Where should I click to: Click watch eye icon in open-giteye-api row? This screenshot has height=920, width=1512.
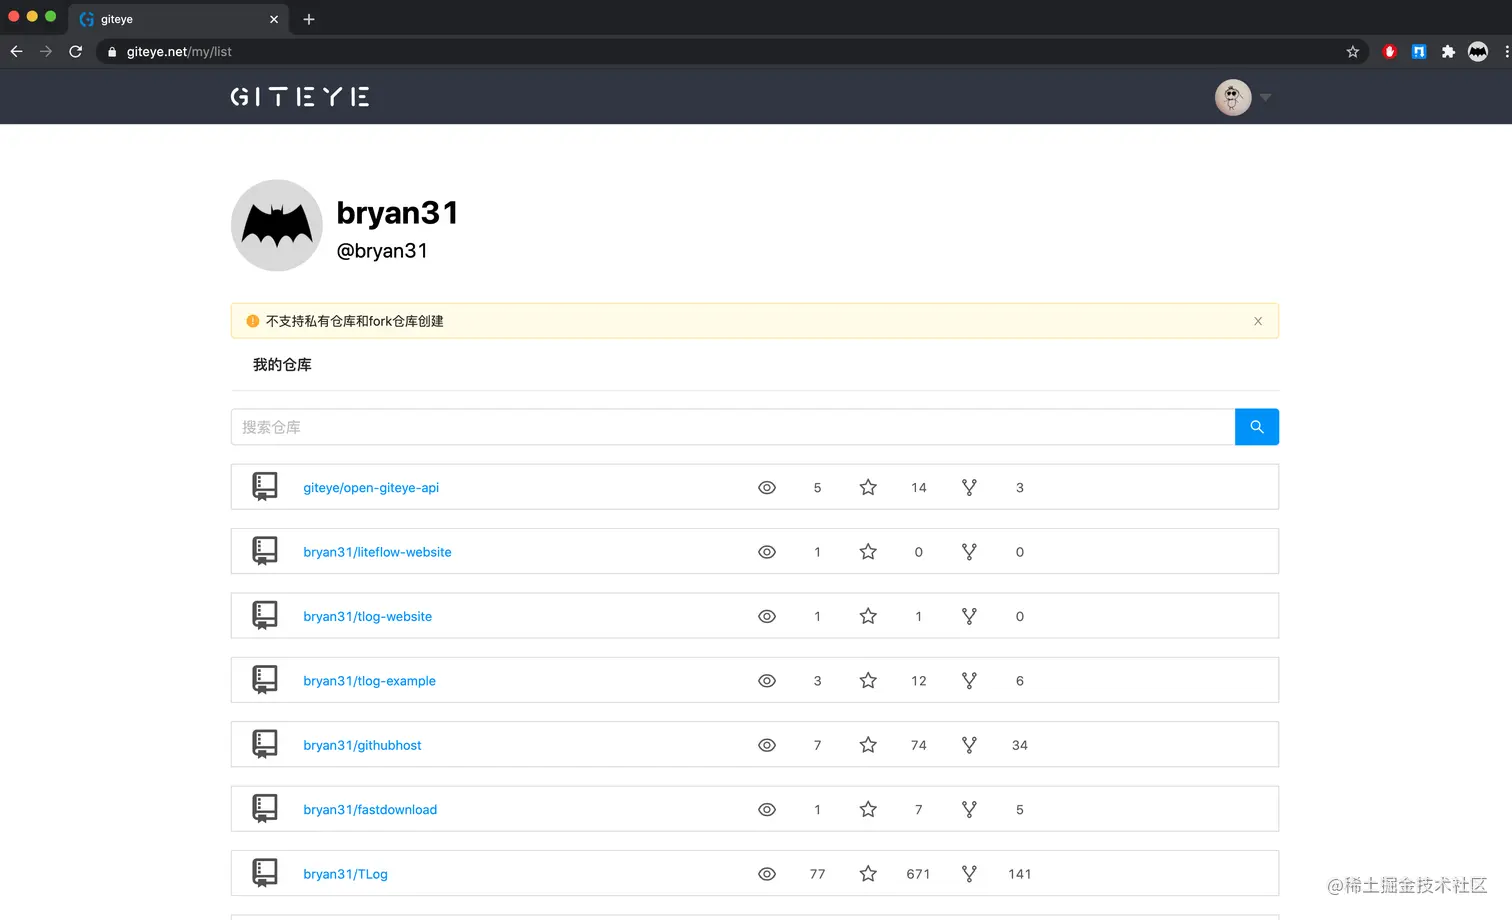767,488
